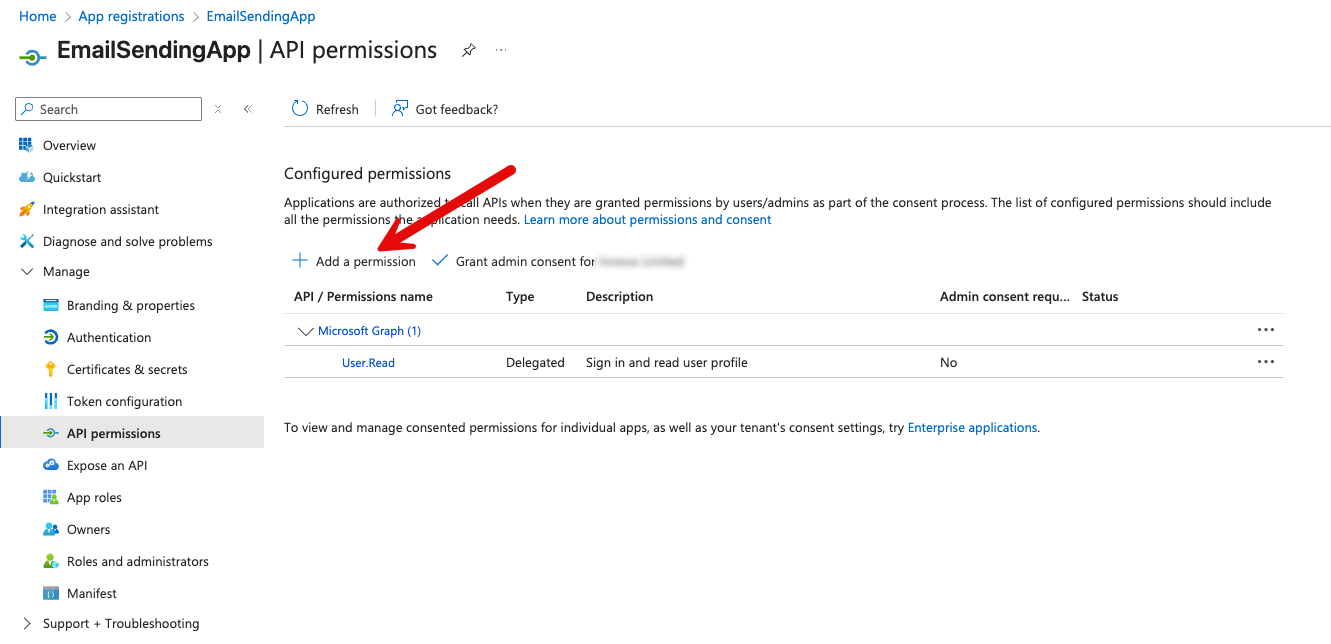Open App roles
The image size is (1331, 644).
pos(94,497)
